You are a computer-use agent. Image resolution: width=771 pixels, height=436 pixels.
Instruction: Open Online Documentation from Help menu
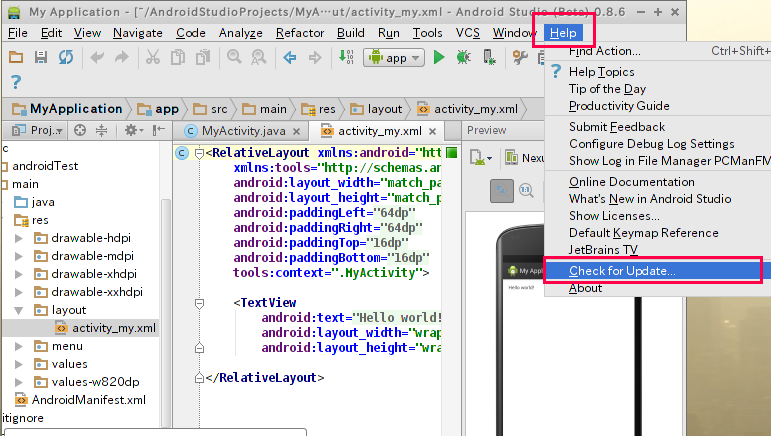657,182
